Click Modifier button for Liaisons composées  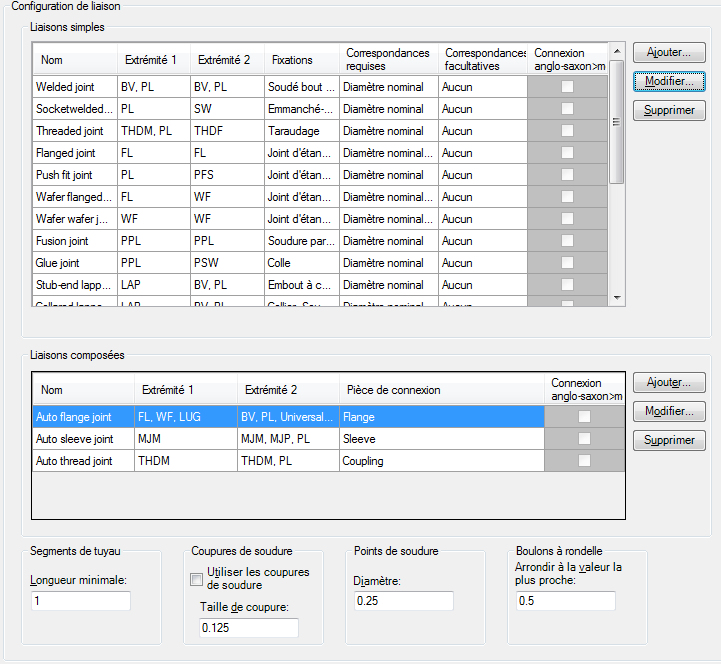[669, 411]
